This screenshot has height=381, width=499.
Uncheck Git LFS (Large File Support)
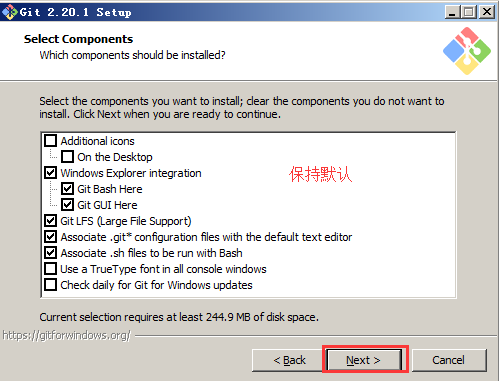coord(51,221)
